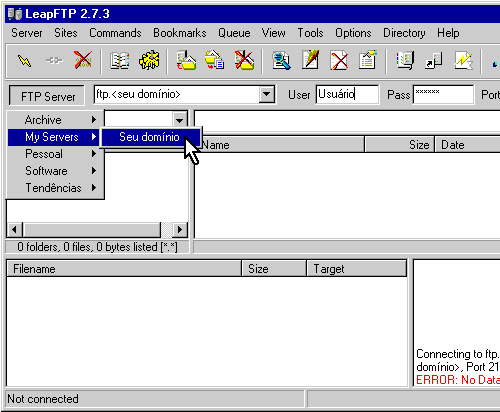Click the local pane left scroll arrow
500x412 pixels.
pyautogui.click(x=14, y=230)
